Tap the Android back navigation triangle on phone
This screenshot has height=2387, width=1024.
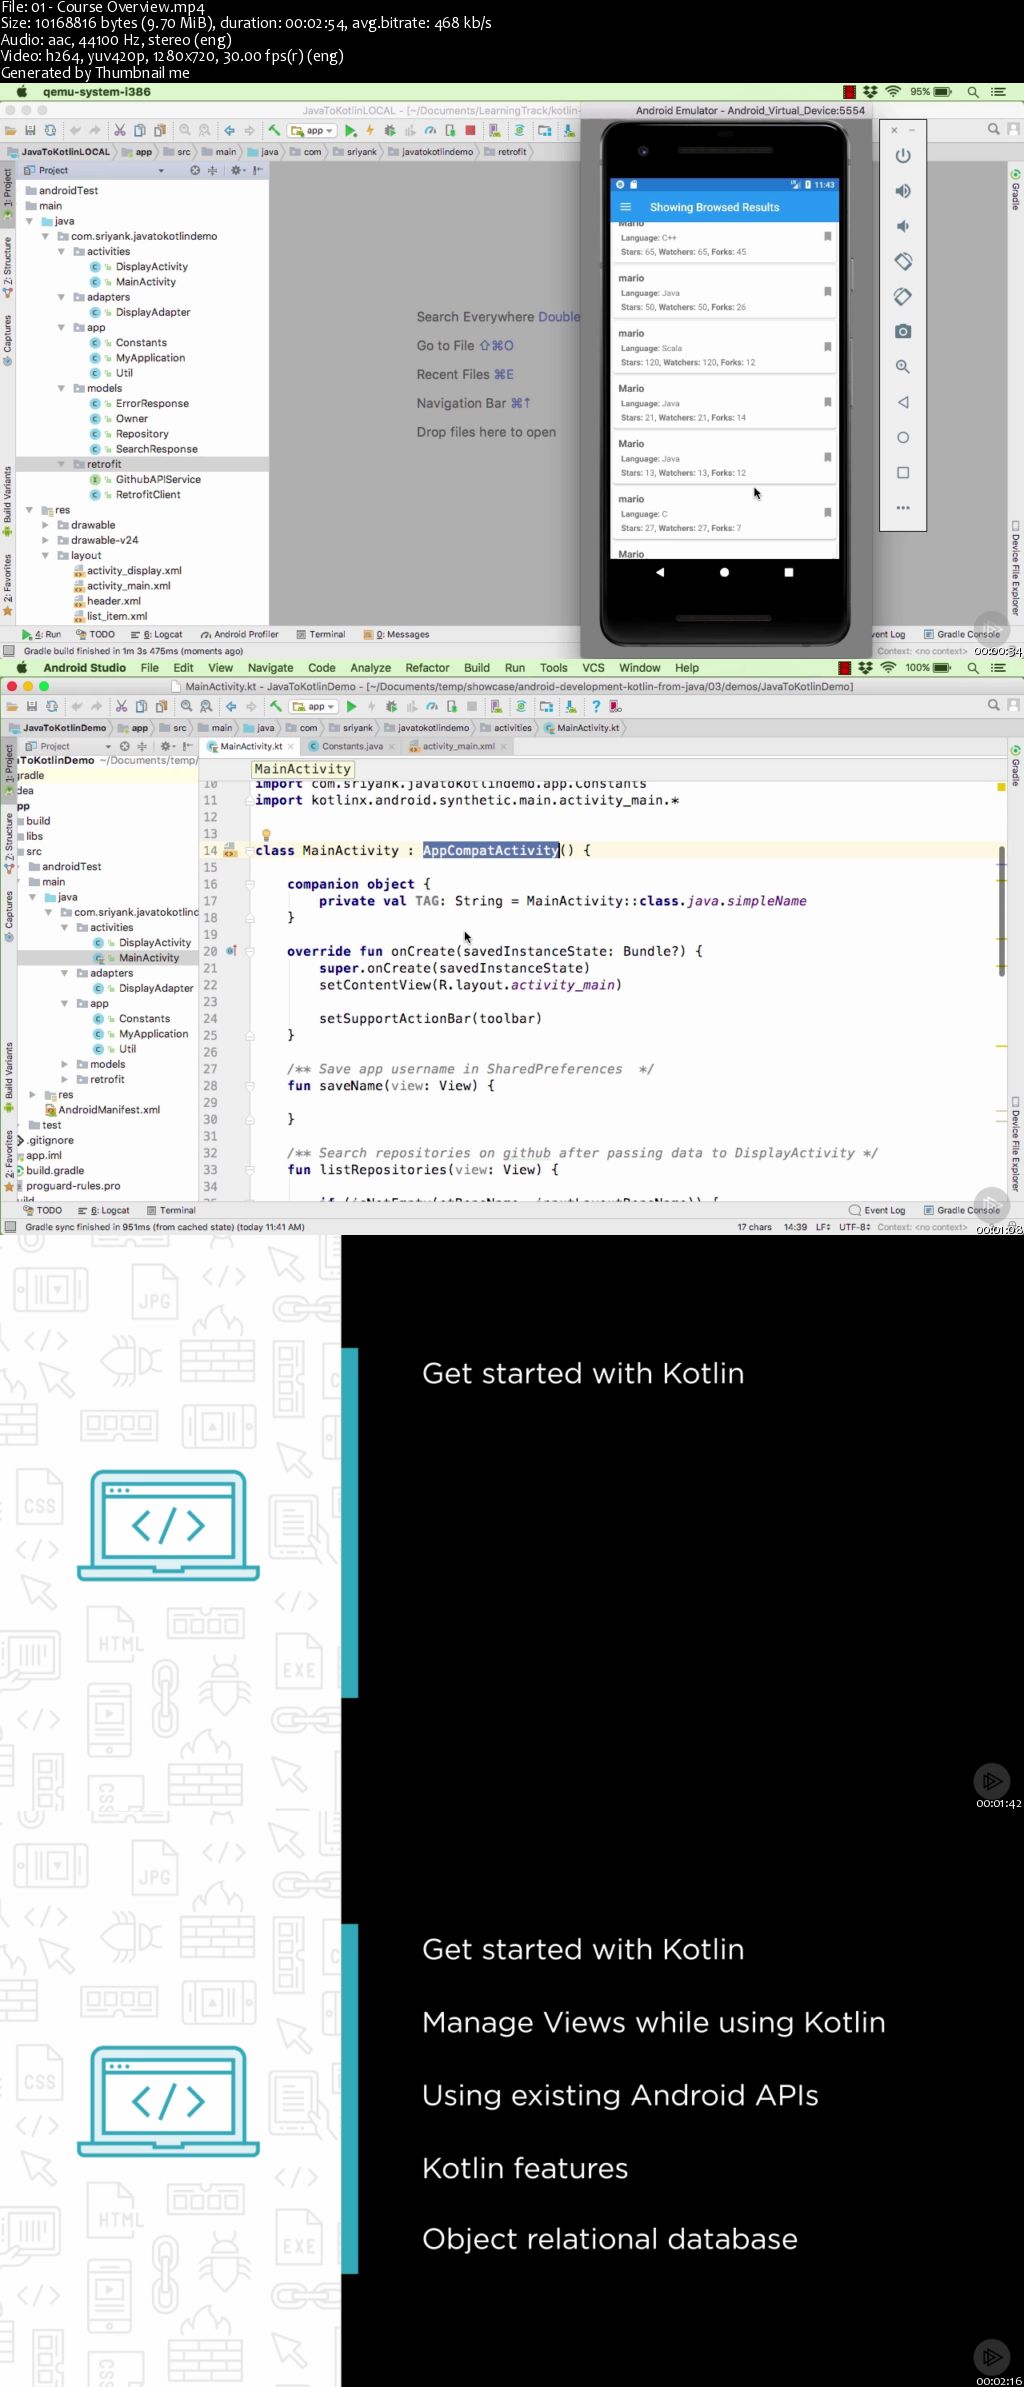660,572
